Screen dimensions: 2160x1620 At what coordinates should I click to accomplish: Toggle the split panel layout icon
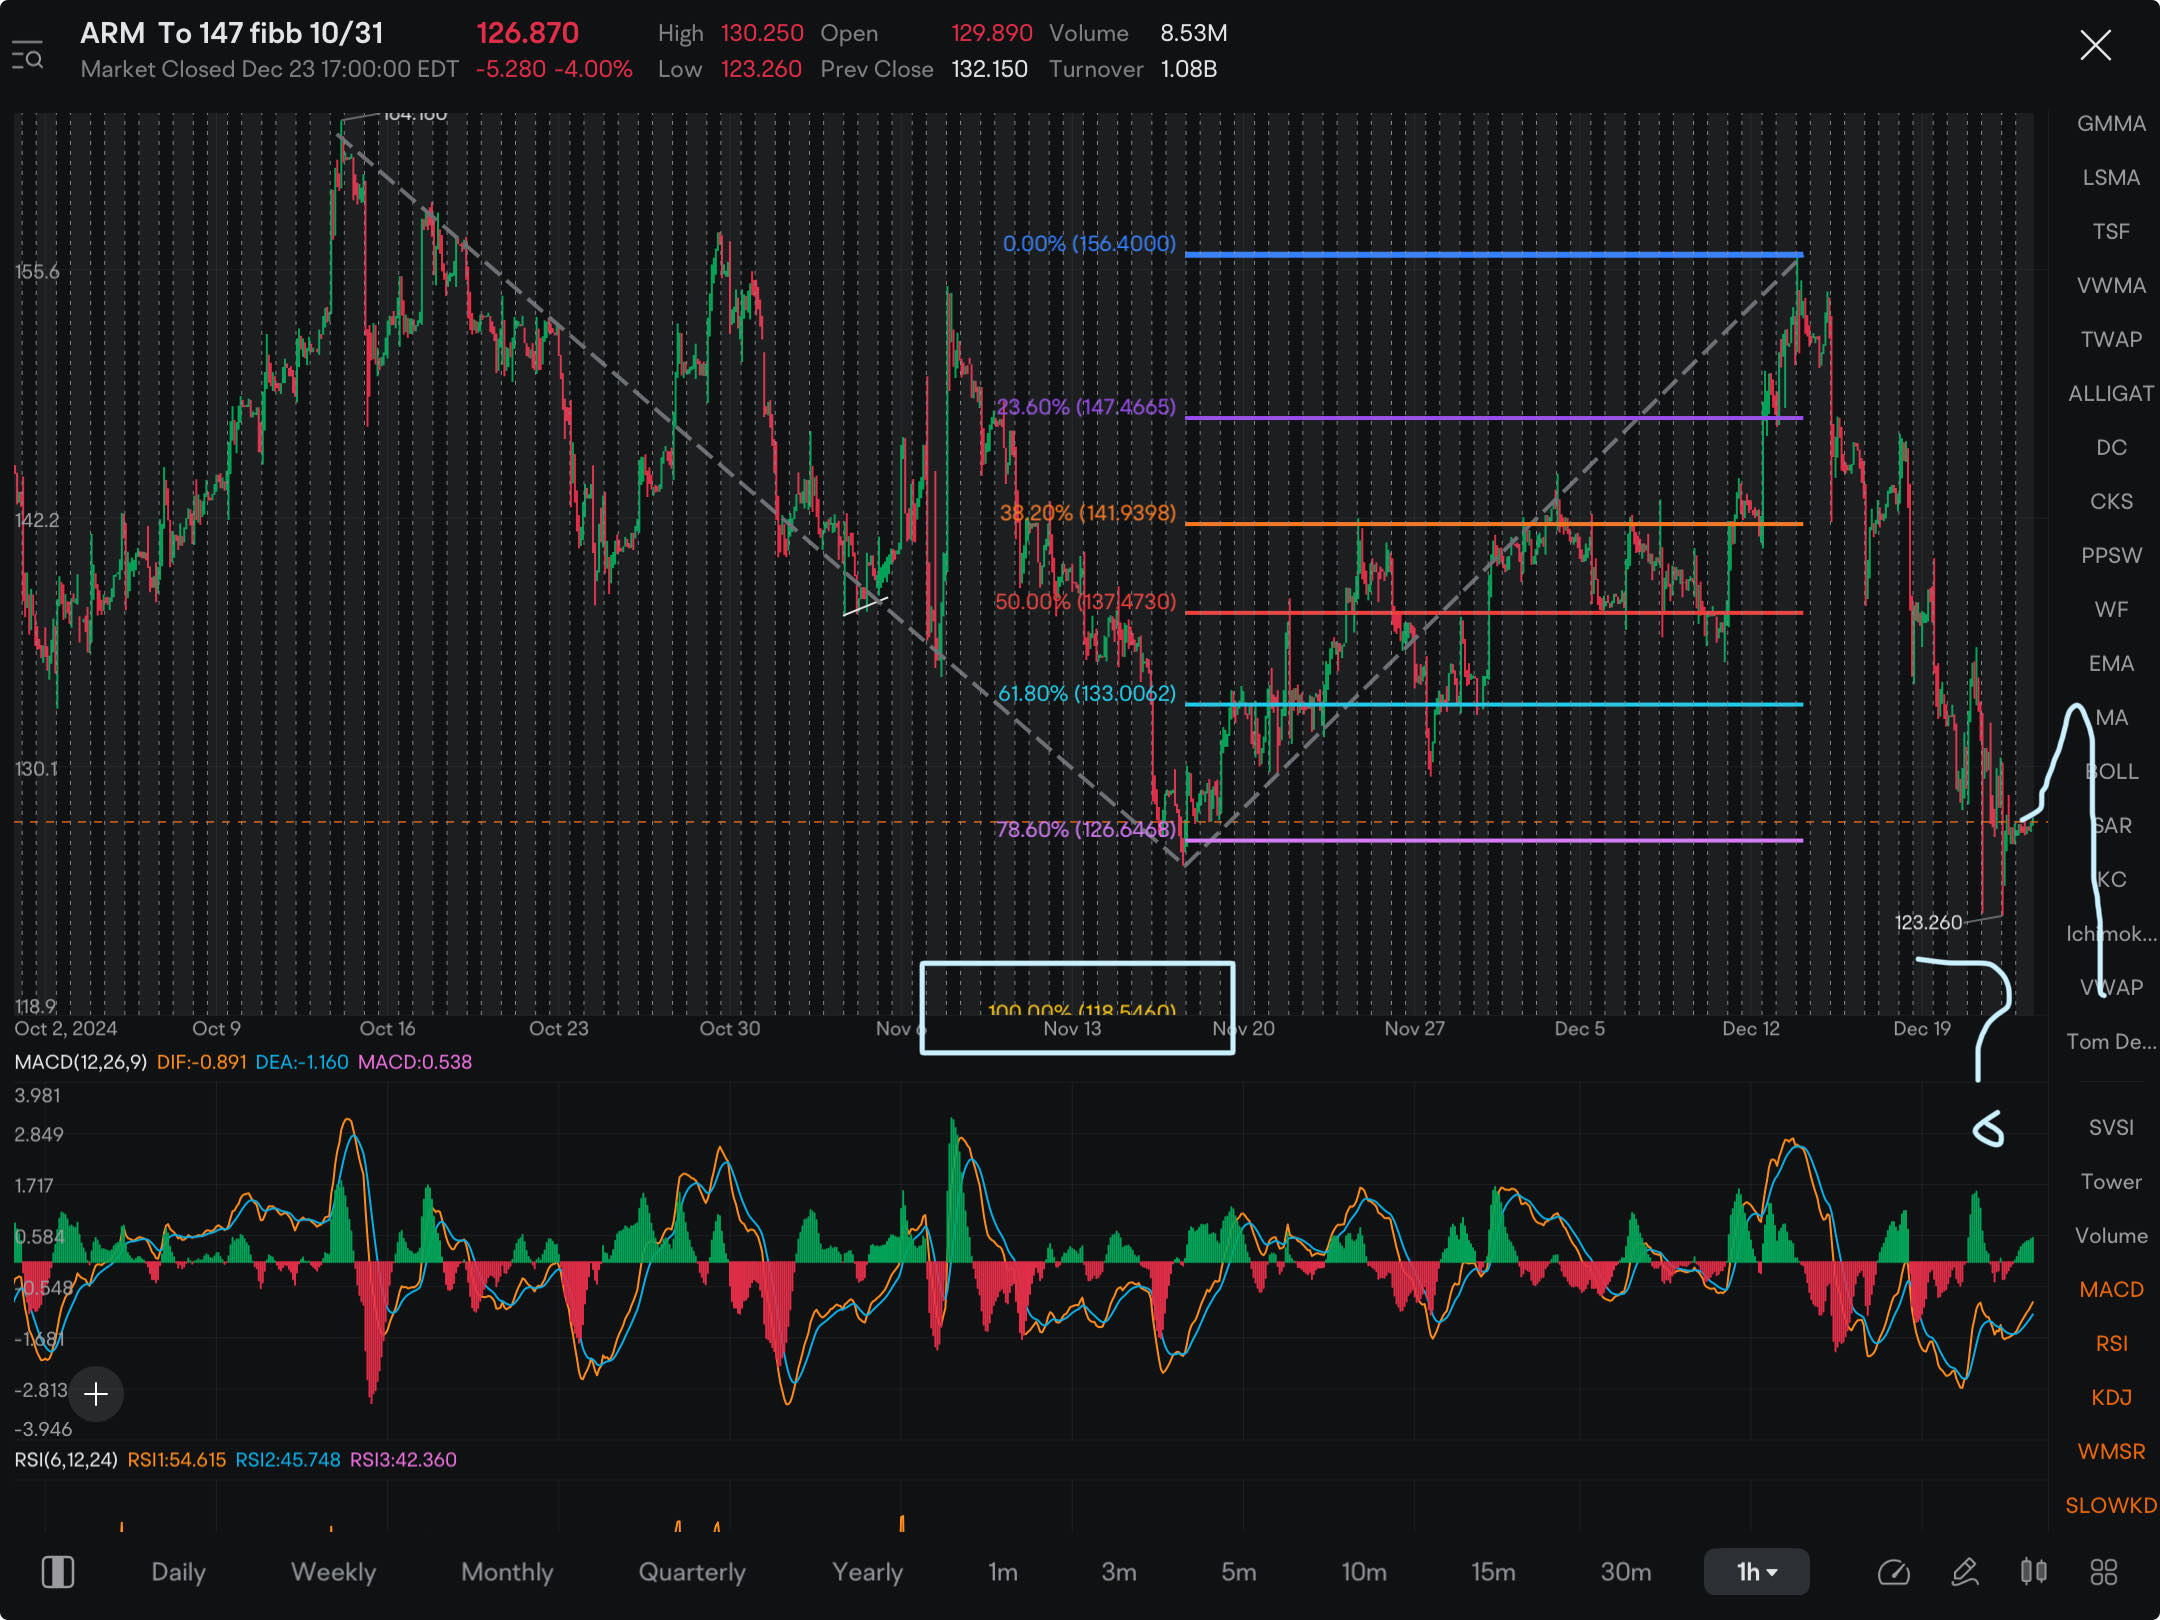click(57, 1572)
